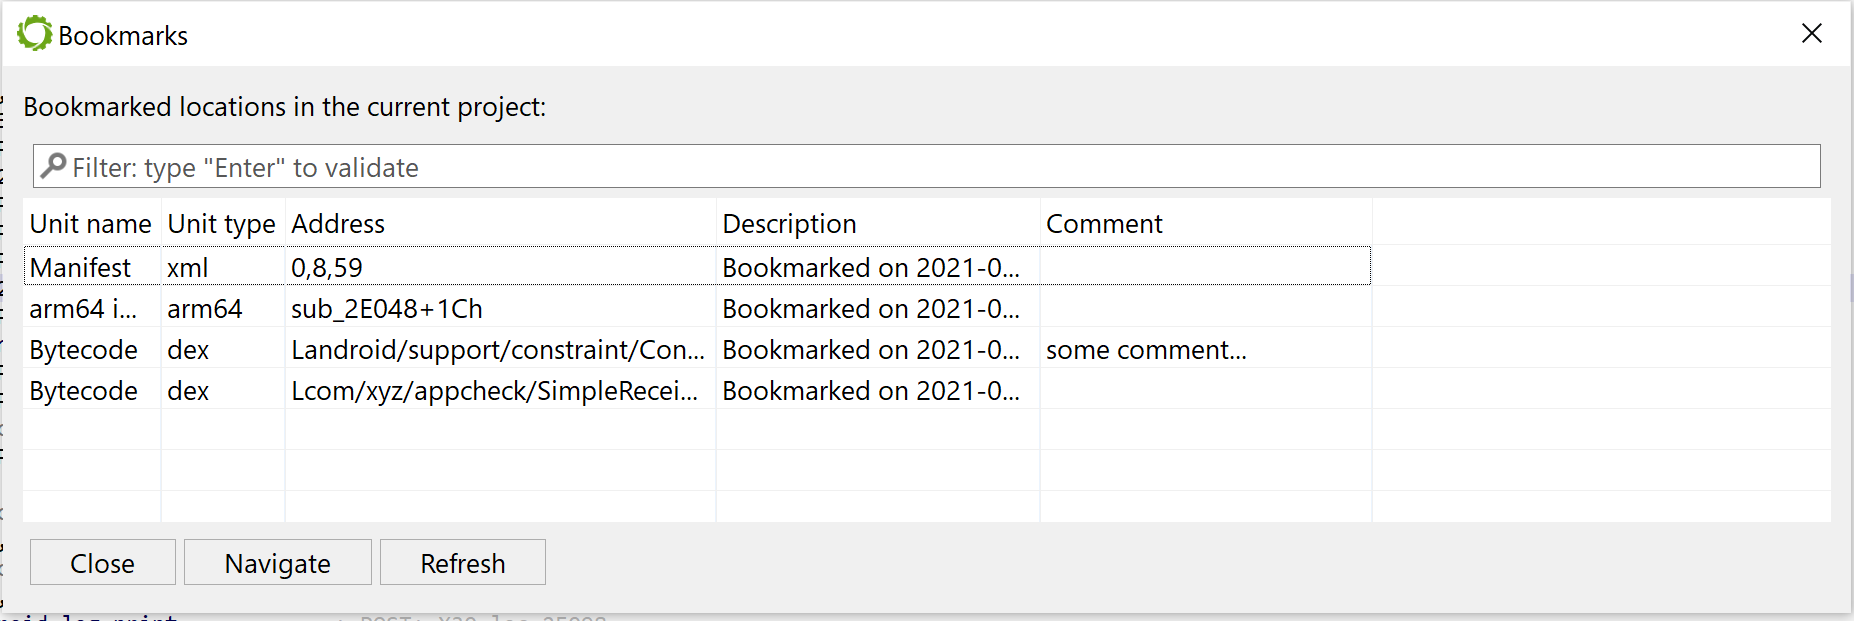Screen dimensions: 1854x621
Task: Focus the bookmark filter text field
Action: click(926, 166)
